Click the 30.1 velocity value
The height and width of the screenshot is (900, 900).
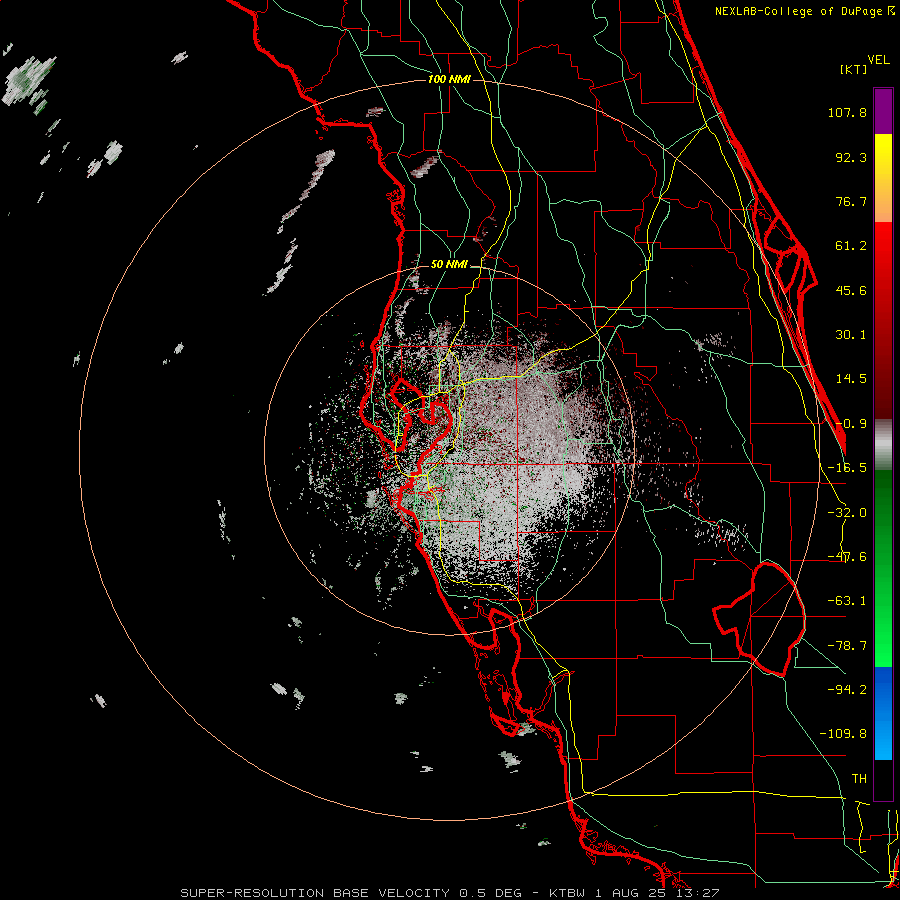pos(851,335)
